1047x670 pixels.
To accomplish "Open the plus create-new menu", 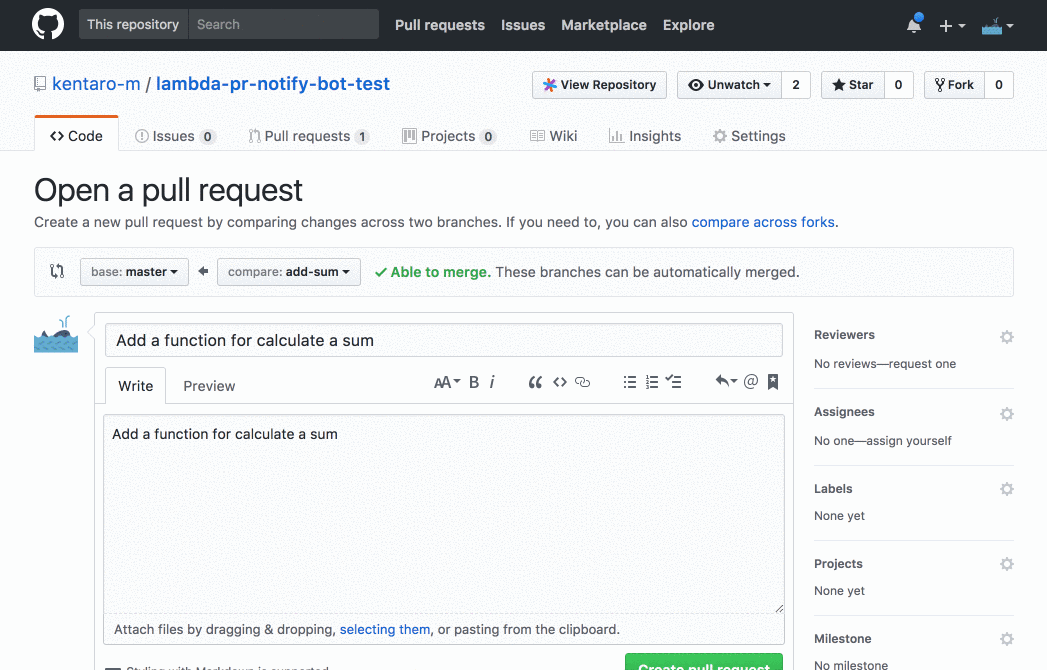I will (x=952, y=26).
